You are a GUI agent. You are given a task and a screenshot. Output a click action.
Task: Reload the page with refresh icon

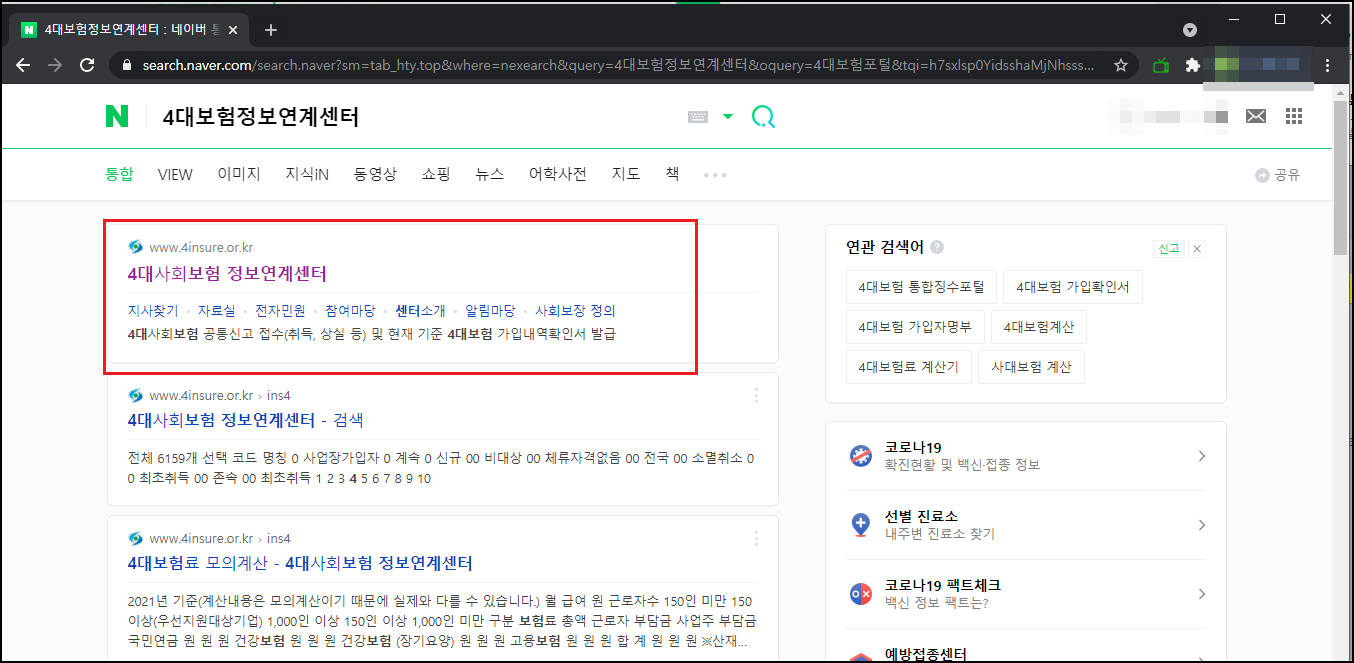(87, 65)
